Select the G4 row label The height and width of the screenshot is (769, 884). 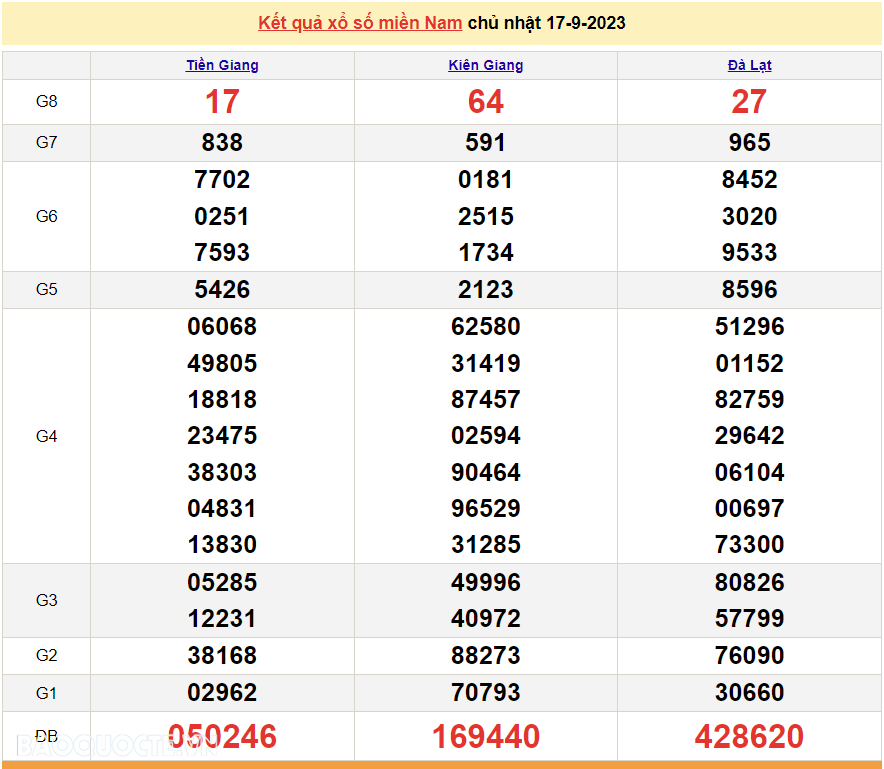point(46,436)
